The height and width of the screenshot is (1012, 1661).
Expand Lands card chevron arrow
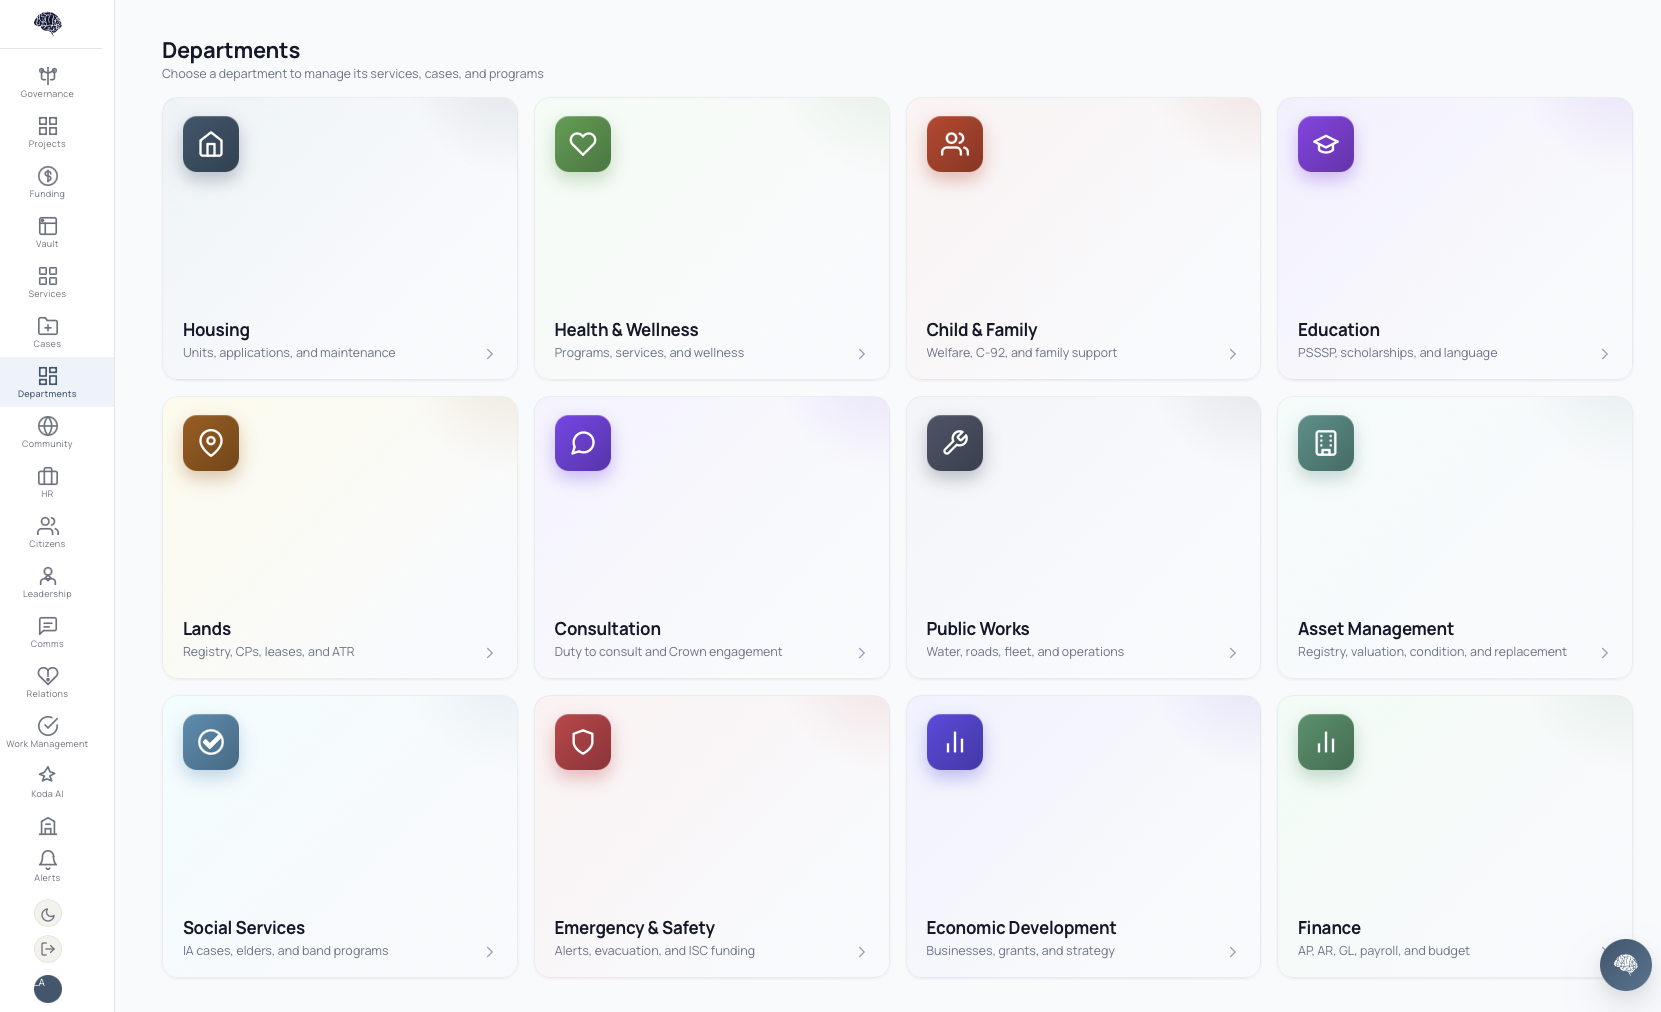tap(490, 653)
